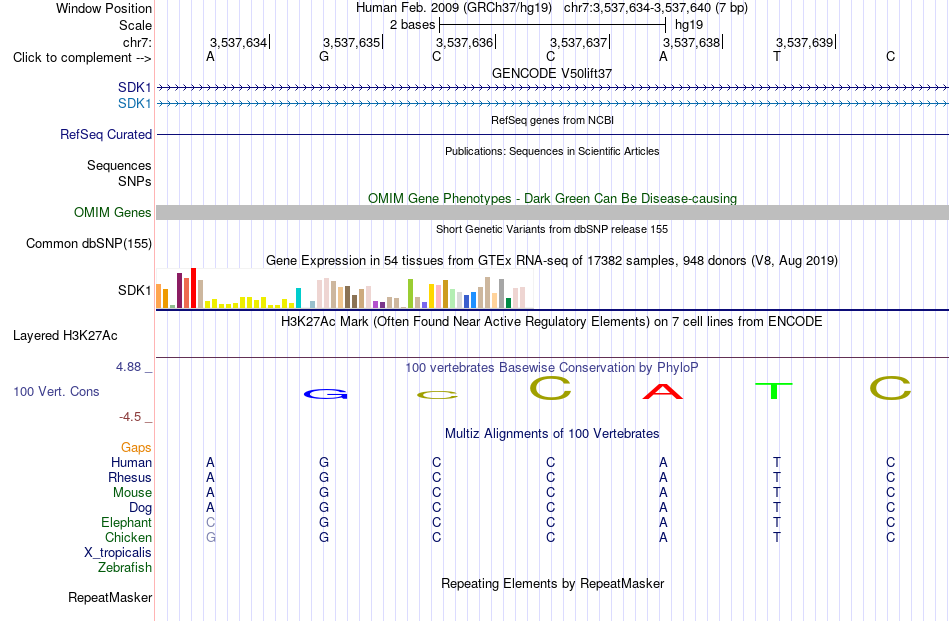Open the 100 Vert. Cons track label
The width and height of the screenshot is (950, 621).
point(56,391)
